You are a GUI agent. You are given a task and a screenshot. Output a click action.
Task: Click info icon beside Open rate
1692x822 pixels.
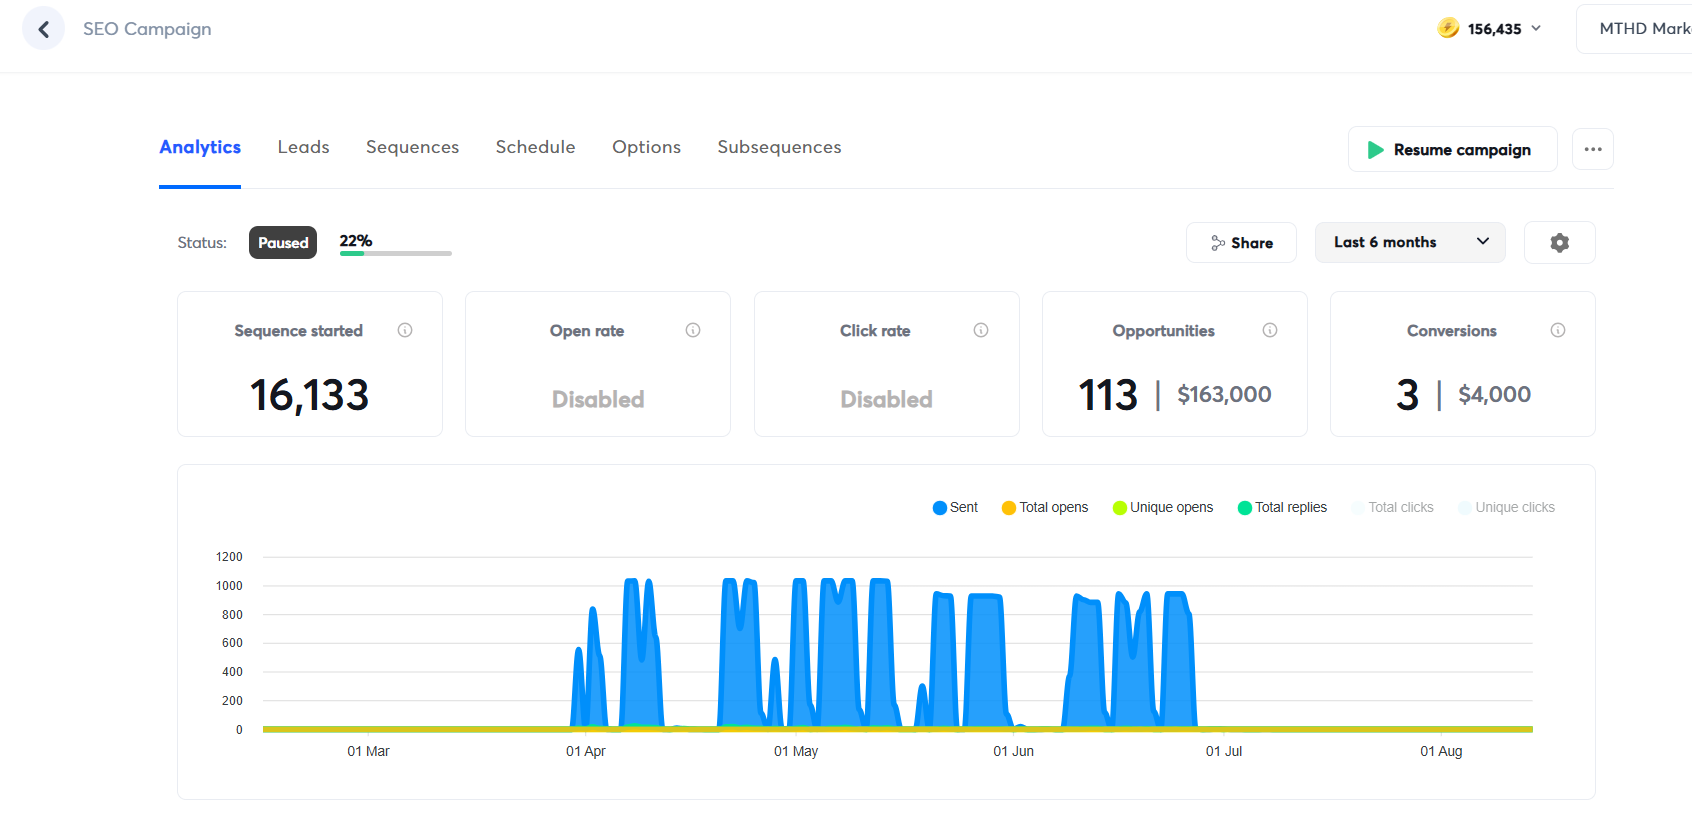(693, 330)
